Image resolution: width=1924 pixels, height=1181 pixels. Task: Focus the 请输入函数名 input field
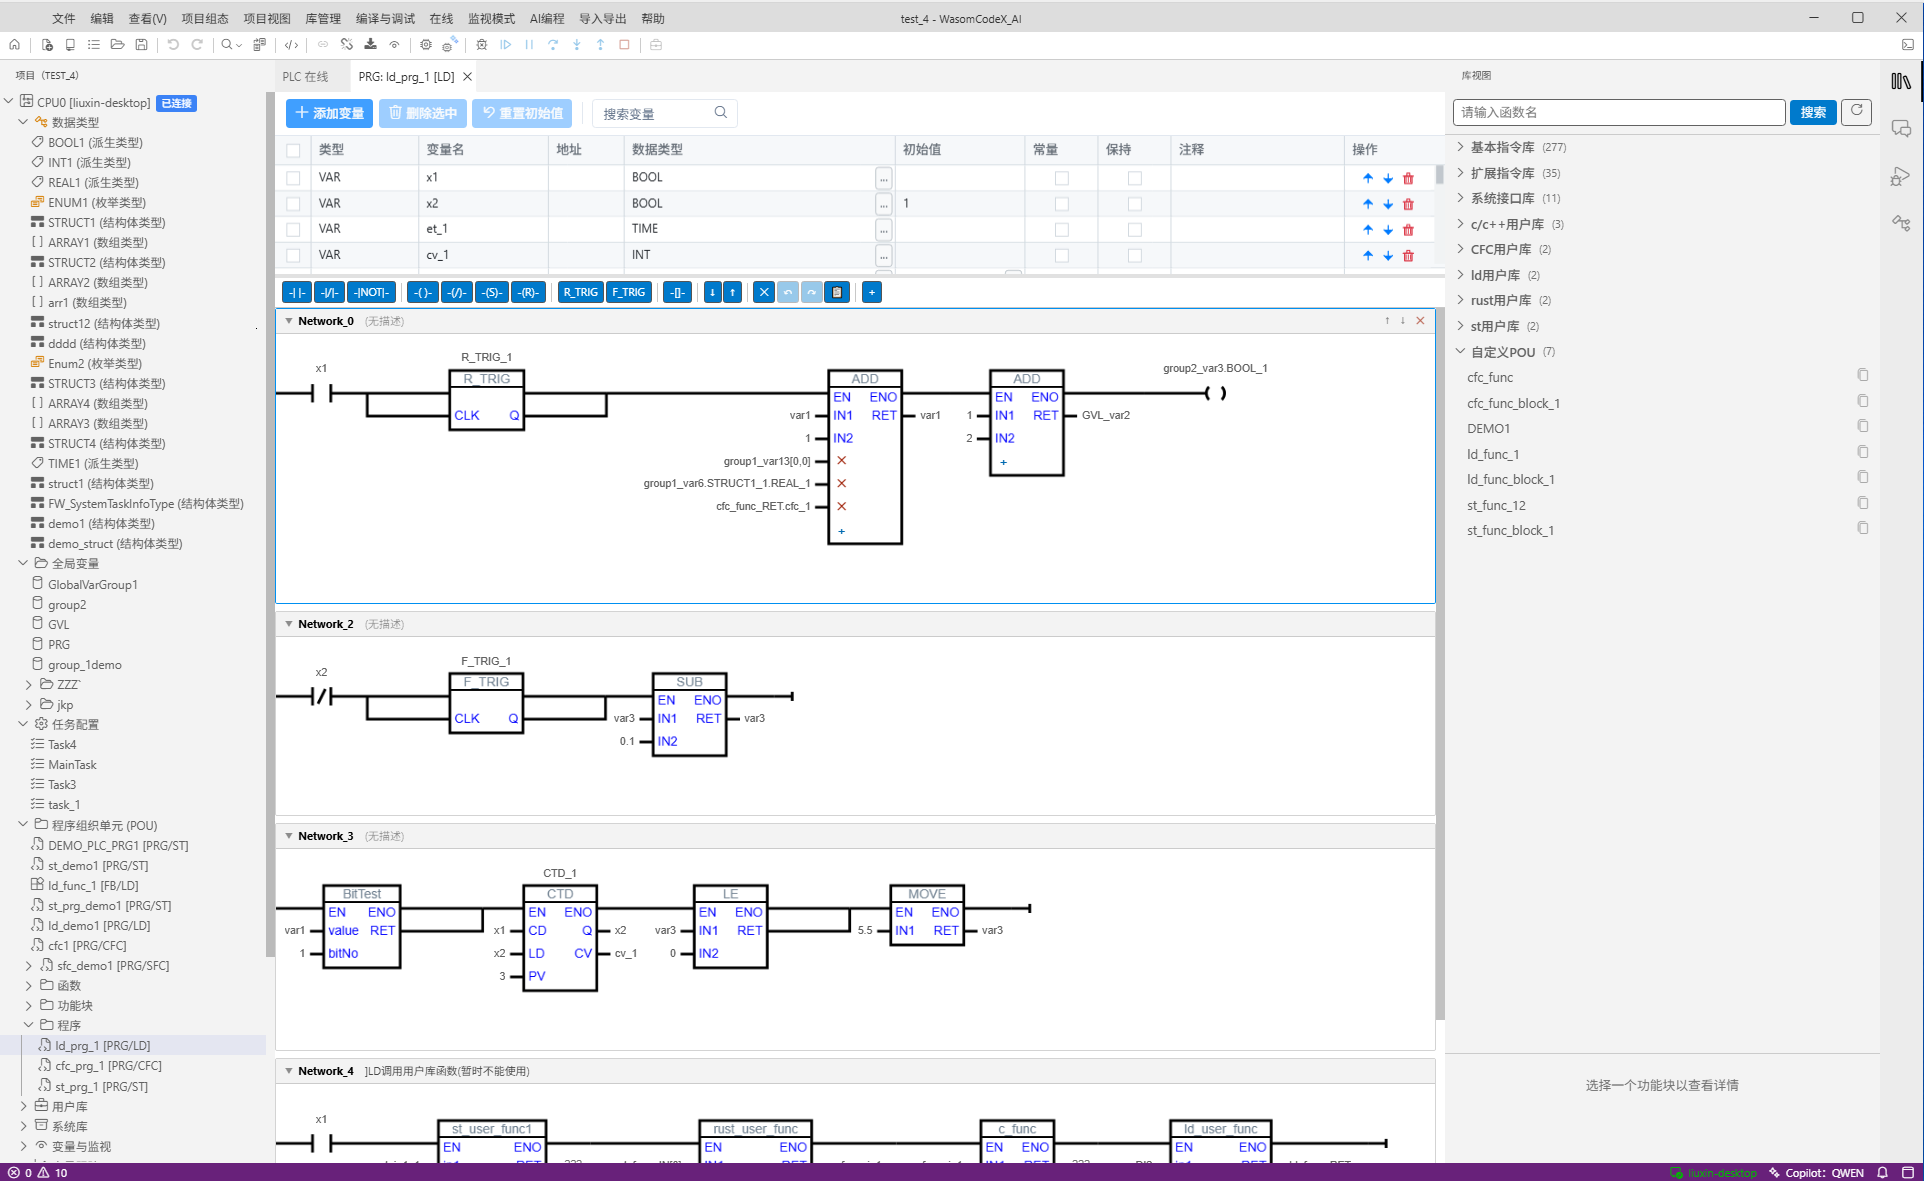point(1618,112)
